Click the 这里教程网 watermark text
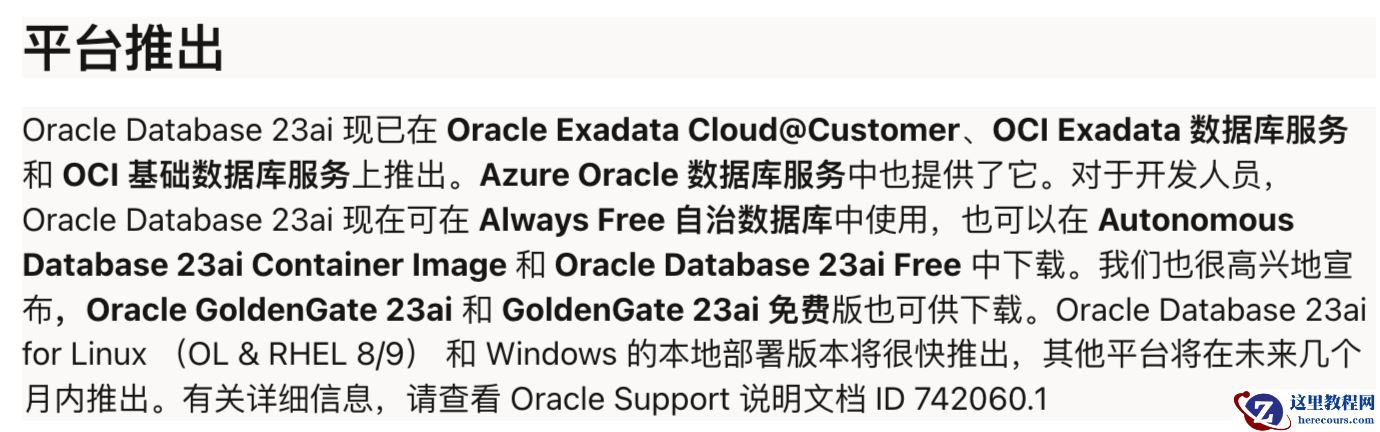The height and width of the screenshot is (432, 1380). coord(1332,403)
